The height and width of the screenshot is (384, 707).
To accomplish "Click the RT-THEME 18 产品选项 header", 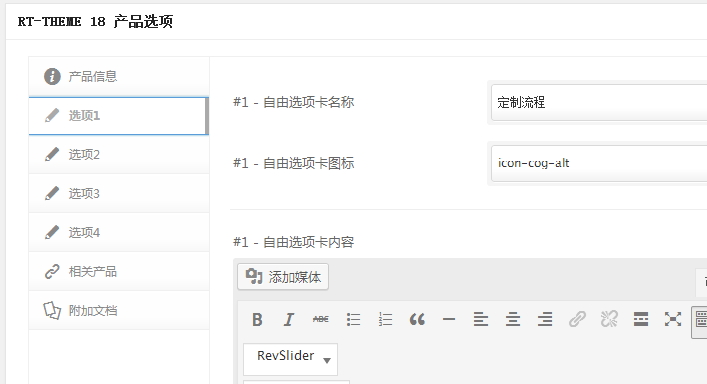I will (95, 22).
